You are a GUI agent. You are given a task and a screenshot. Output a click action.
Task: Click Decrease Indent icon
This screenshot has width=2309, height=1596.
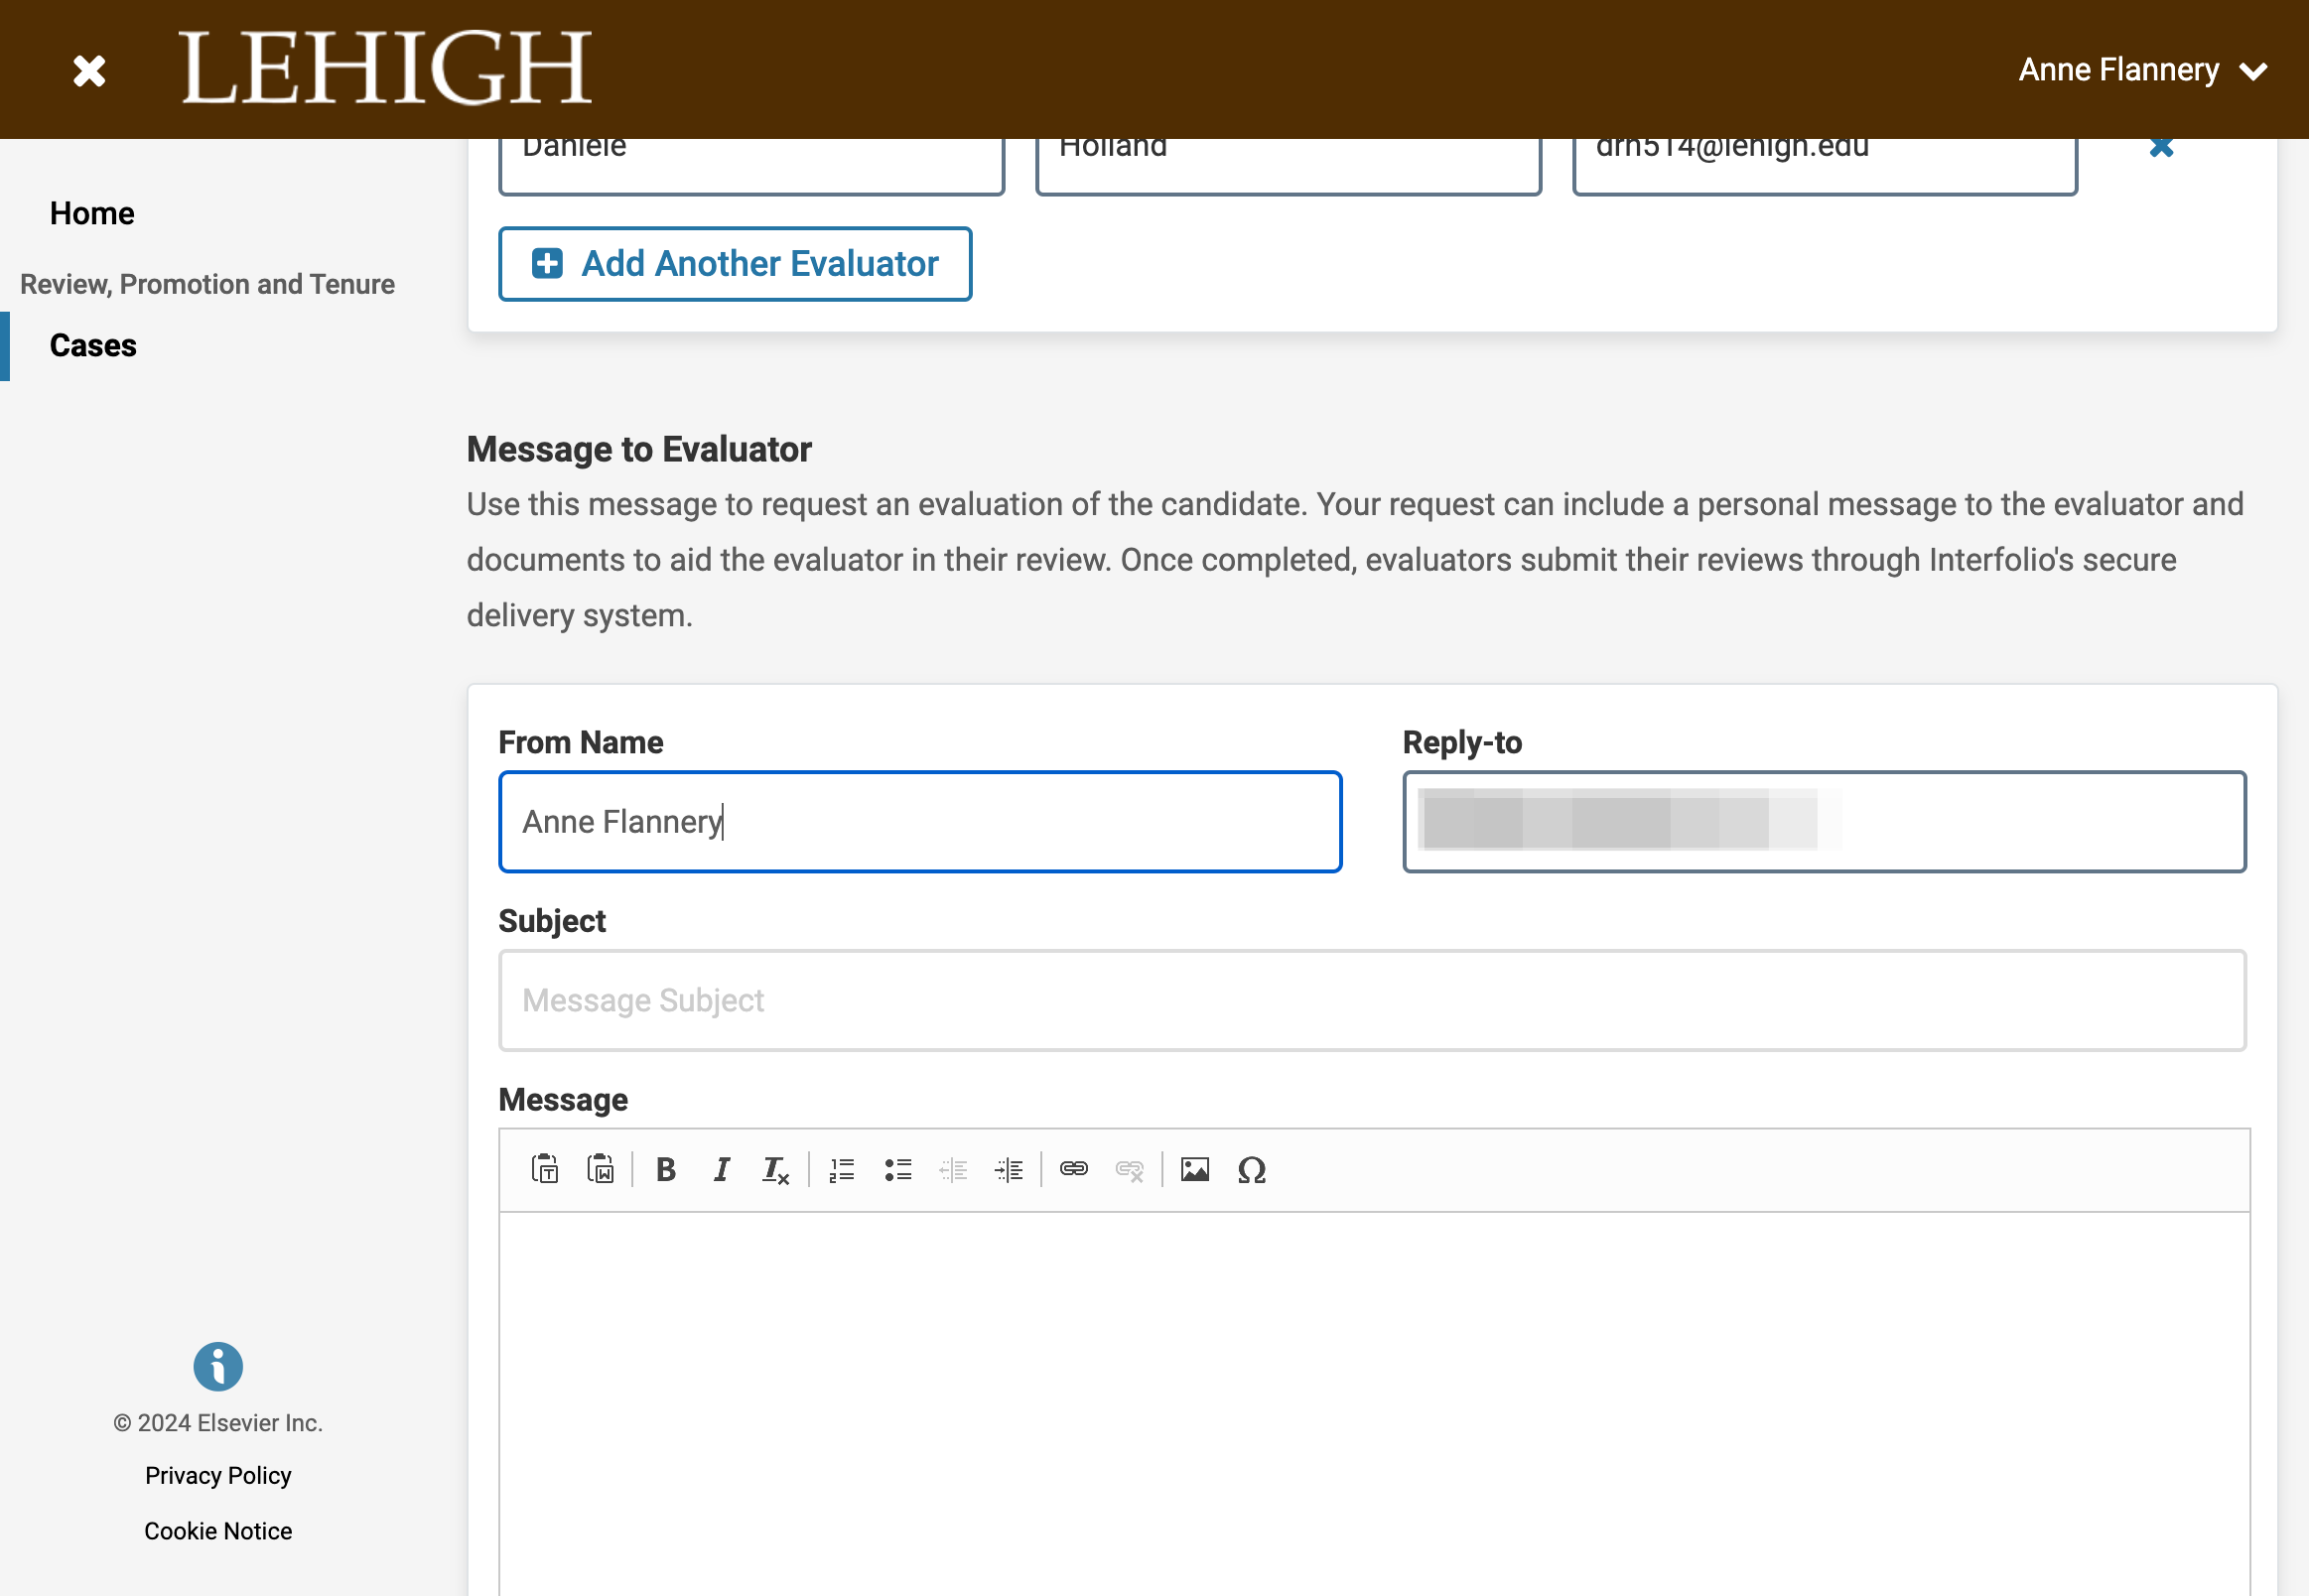[953, 1169]
